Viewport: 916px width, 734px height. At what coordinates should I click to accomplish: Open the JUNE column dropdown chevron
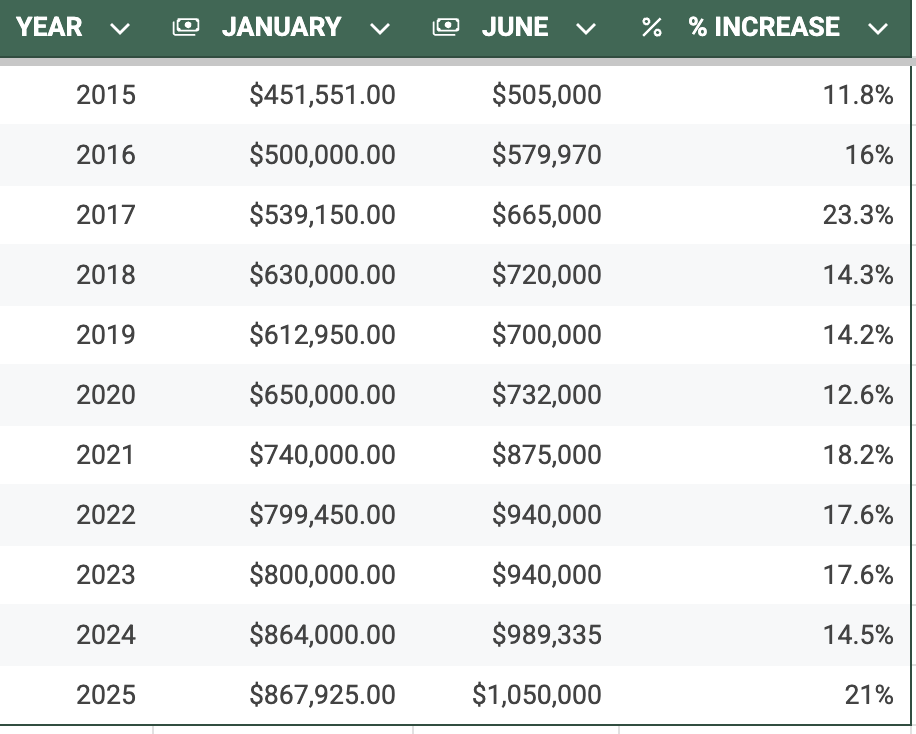click(x=586, y=29)
